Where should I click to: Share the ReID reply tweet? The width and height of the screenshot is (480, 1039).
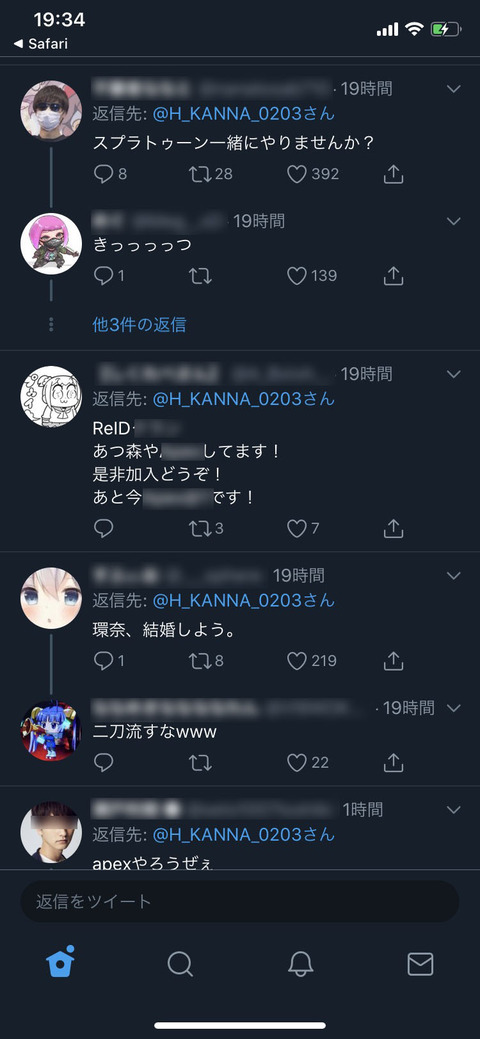pos(394,528)
